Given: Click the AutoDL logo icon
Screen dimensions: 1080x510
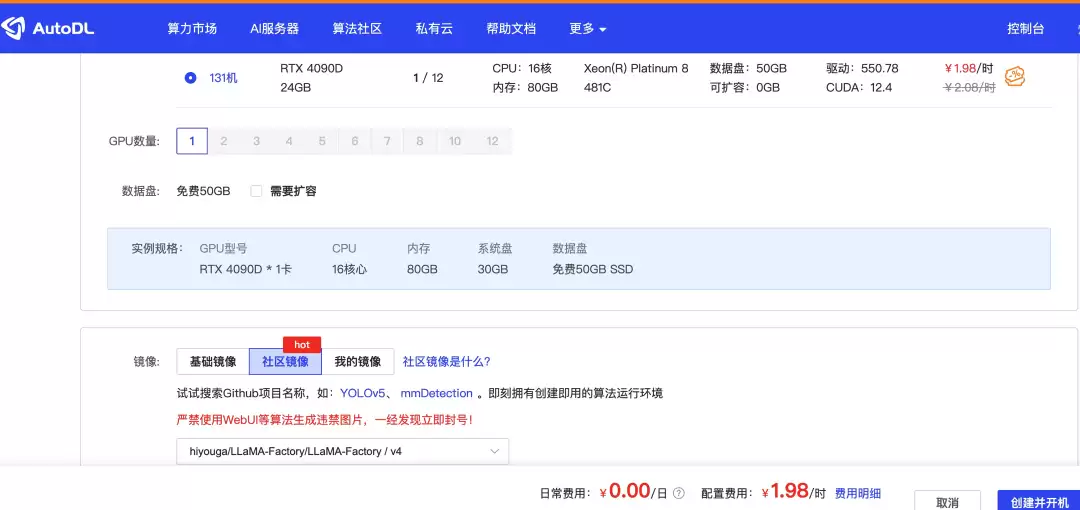Looking at the screenshot, I should tap(13, 28).
